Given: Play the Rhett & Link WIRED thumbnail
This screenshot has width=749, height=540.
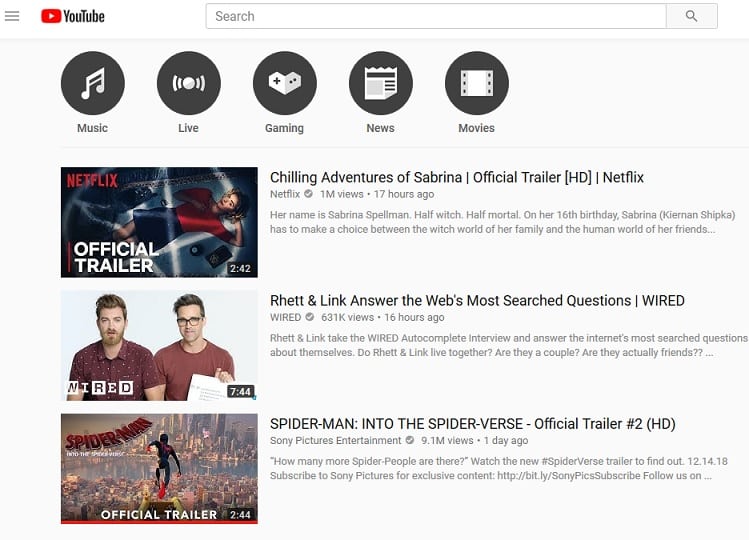Looking at the screenshot, I should pos(159,346).
